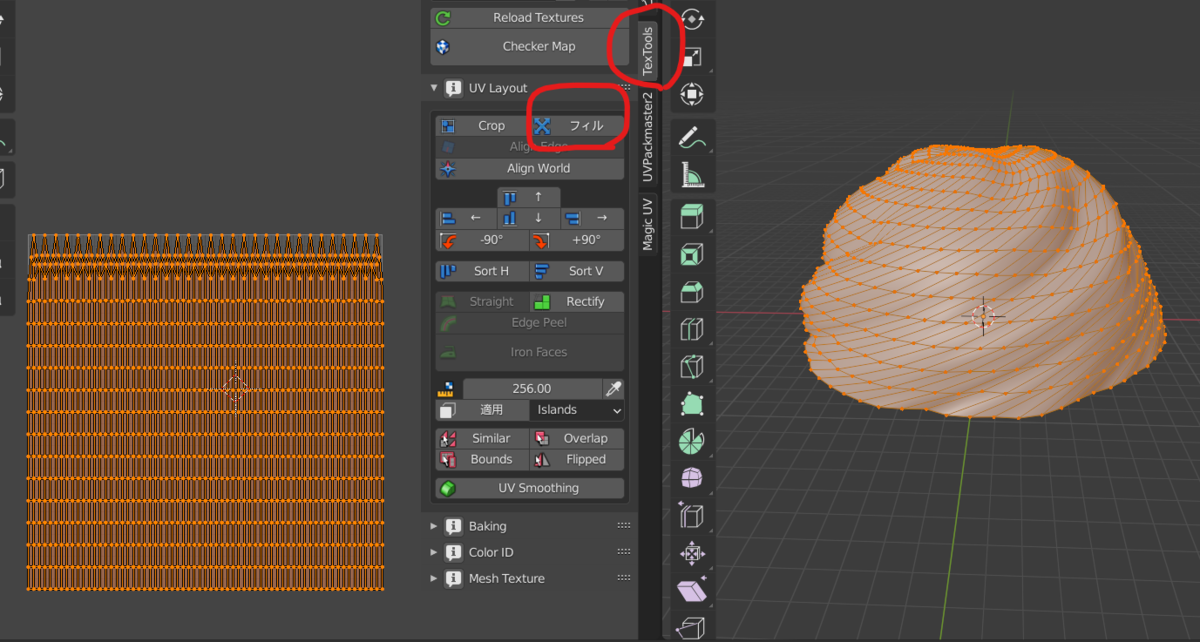1200x642 pixels.
Task: Grab the Mesh Texture panel drag handle
Action: pos(624,578)
